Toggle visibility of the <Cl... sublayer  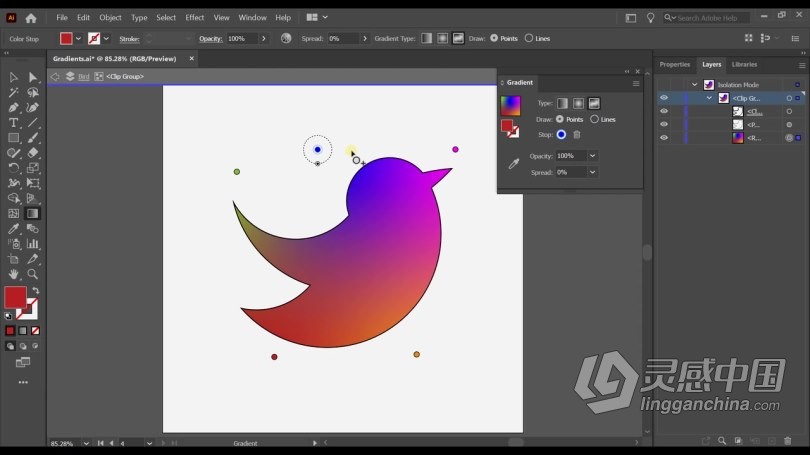pos(664,111)
